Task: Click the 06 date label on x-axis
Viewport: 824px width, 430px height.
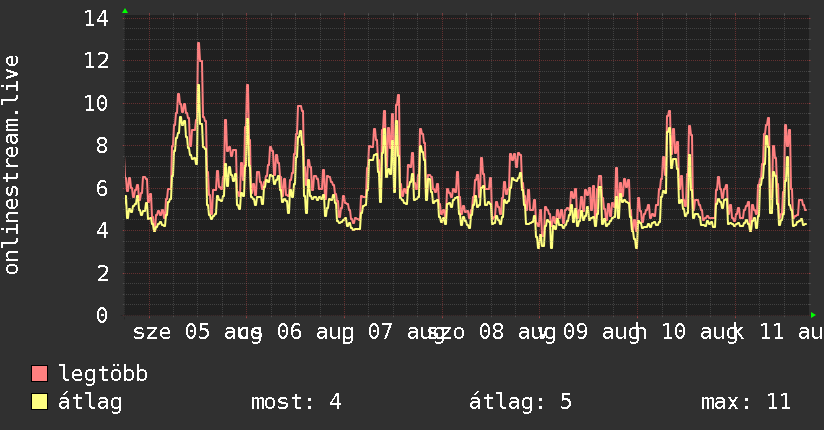Action: tap(290, 332)
